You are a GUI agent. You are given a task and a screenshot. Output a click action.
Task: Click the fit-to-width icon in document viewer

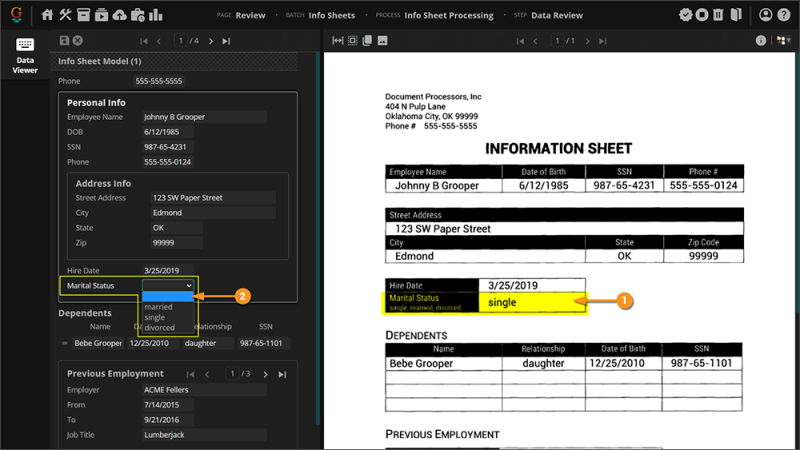338,40
